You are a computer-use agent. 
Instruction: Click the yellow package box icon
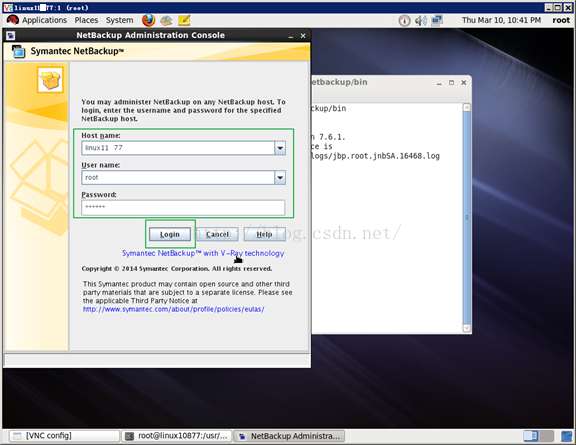click(x=50, y=80)
